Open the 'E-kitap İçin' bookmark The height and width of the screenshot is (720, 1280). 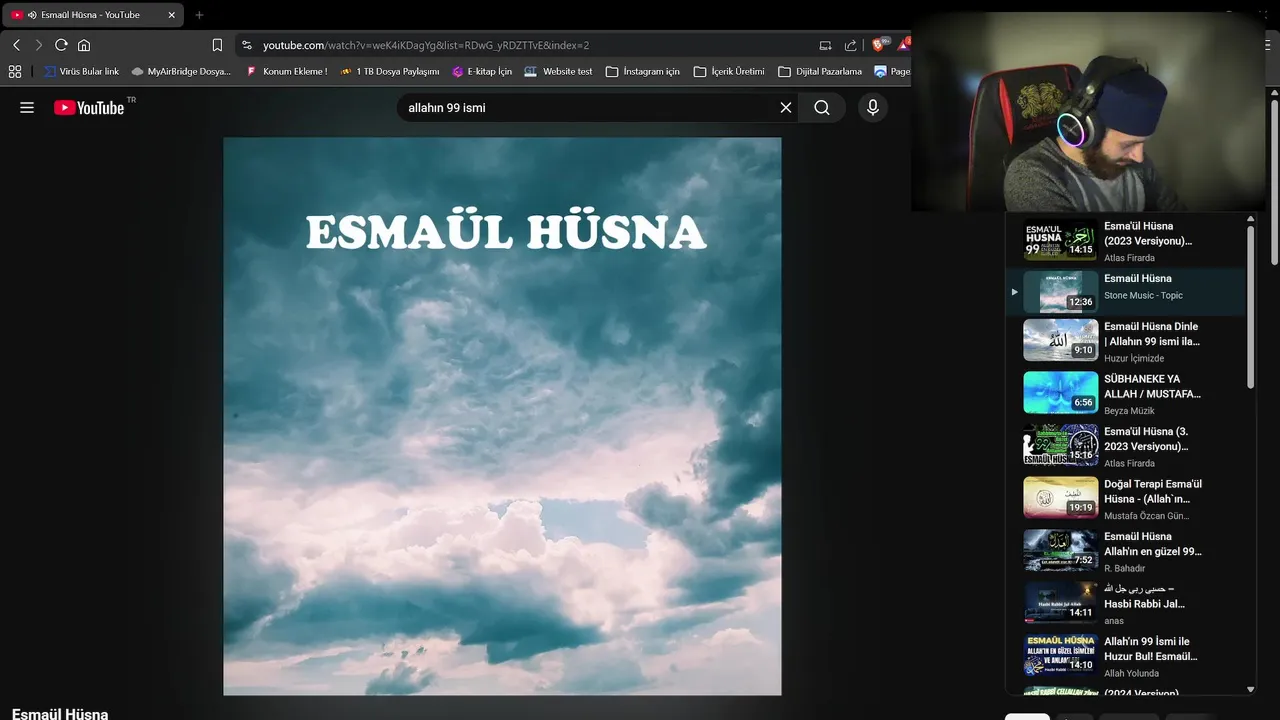482,71
